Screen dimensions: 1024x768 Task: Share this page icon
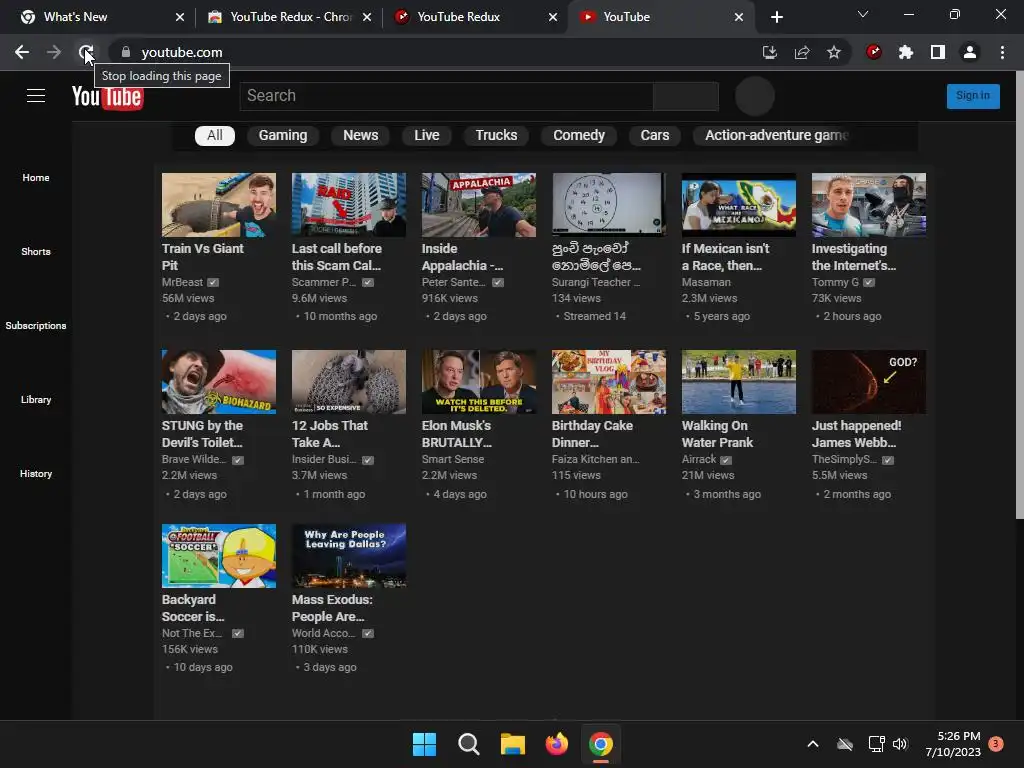point(802,52)
